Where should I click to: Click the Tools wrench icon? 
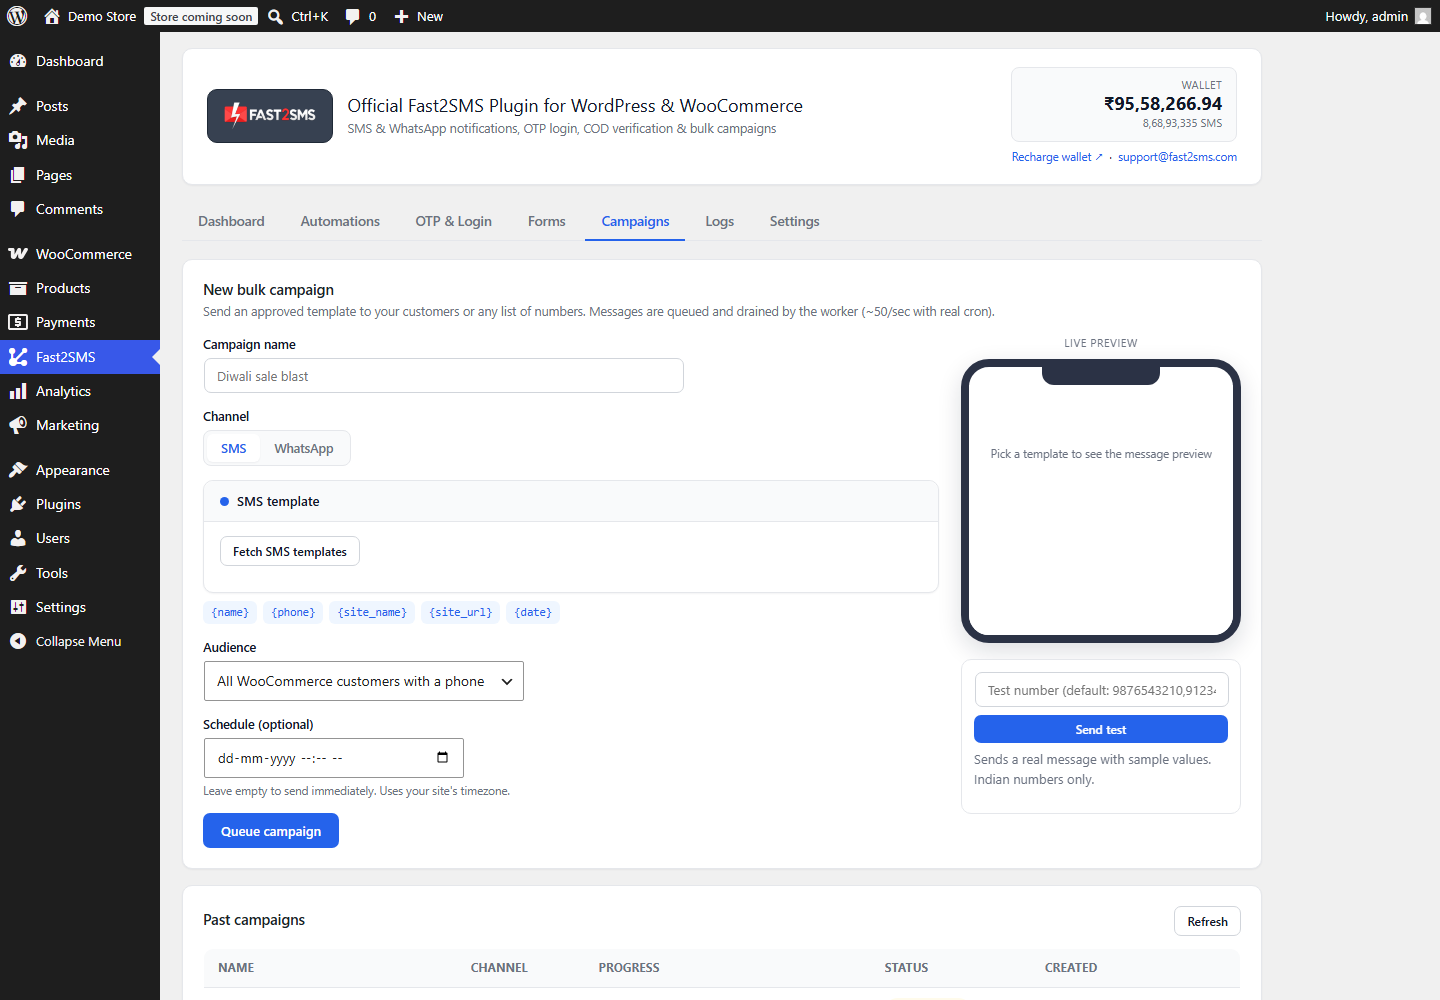click(18, 573)
